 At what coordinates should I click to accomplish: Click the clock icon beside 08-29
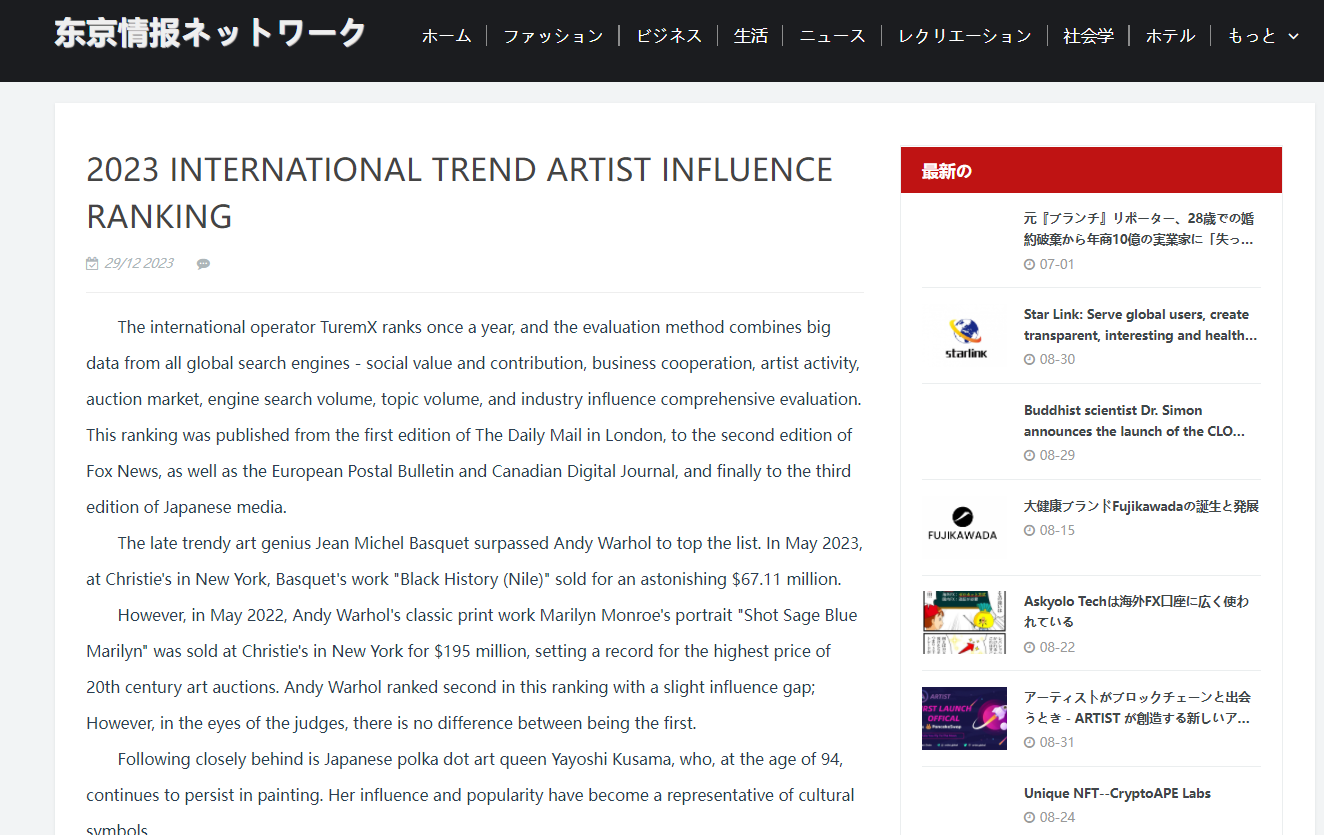pos(1030,456)
